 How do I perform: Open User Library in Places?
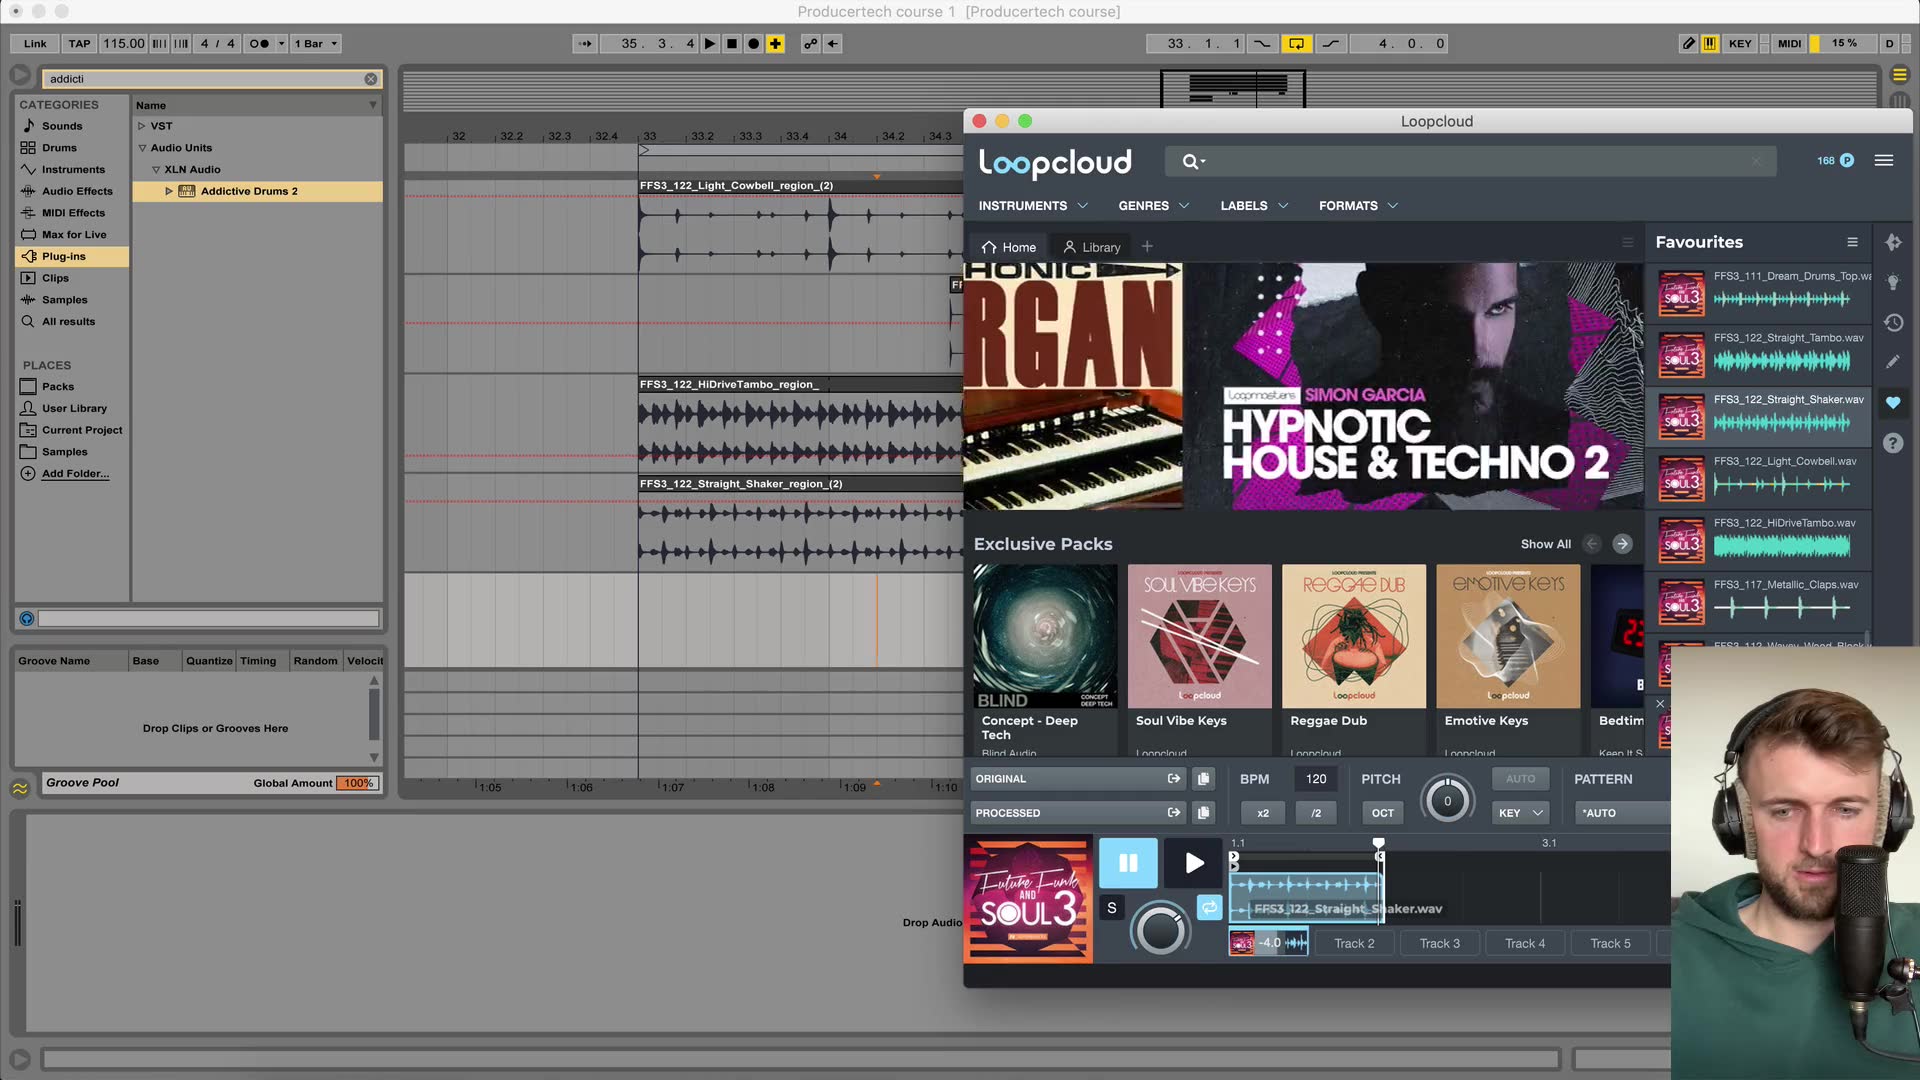point(74,409)
